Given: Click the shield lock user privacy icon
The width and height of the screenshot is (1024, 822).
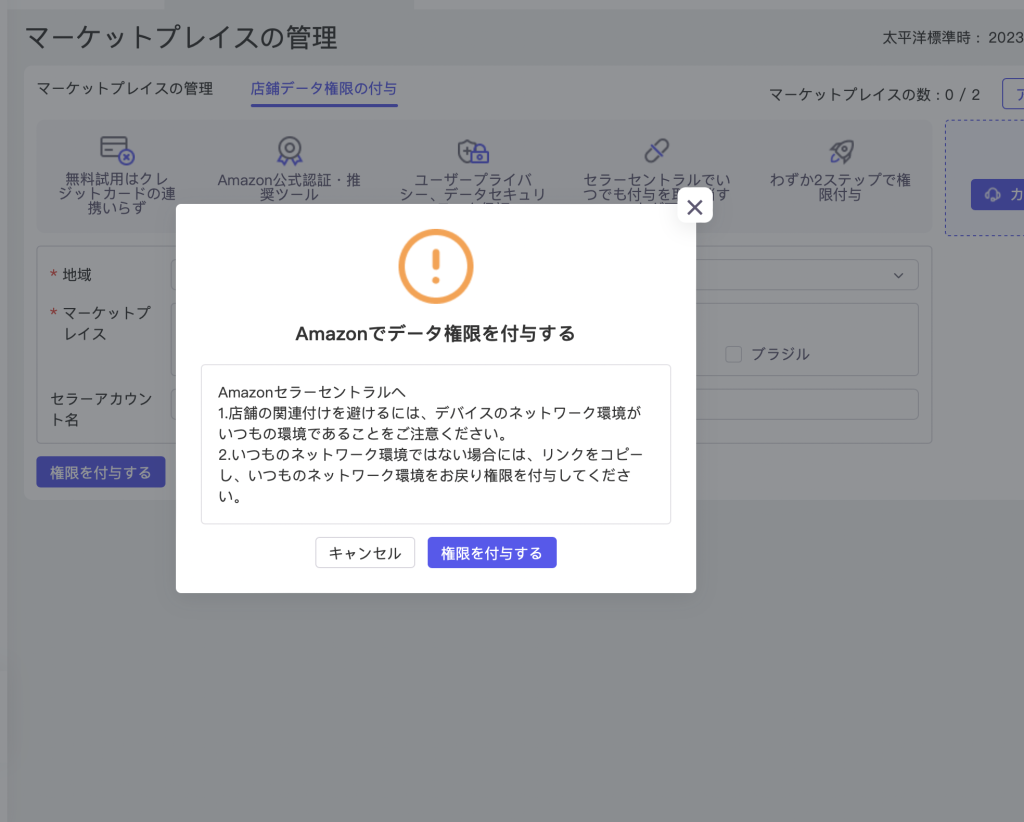Looking at the screenshot, I should pyautogui.click(x=472, y=151).
